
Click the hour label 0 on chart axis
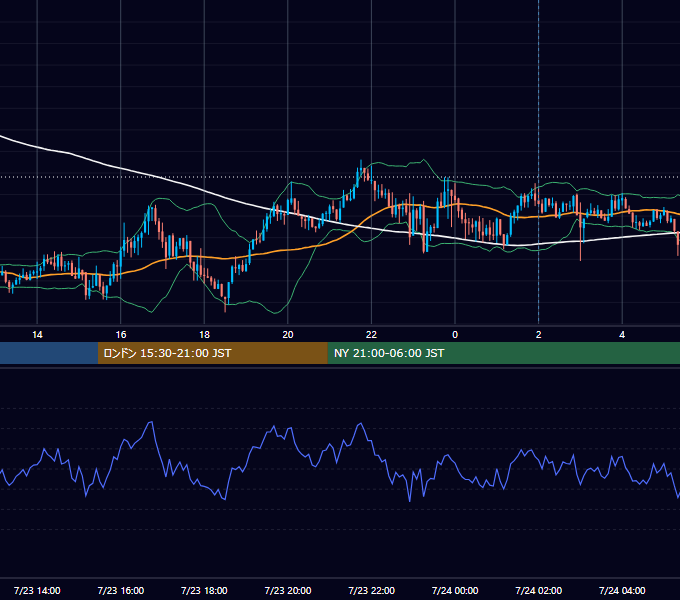(x=455, y=335)
